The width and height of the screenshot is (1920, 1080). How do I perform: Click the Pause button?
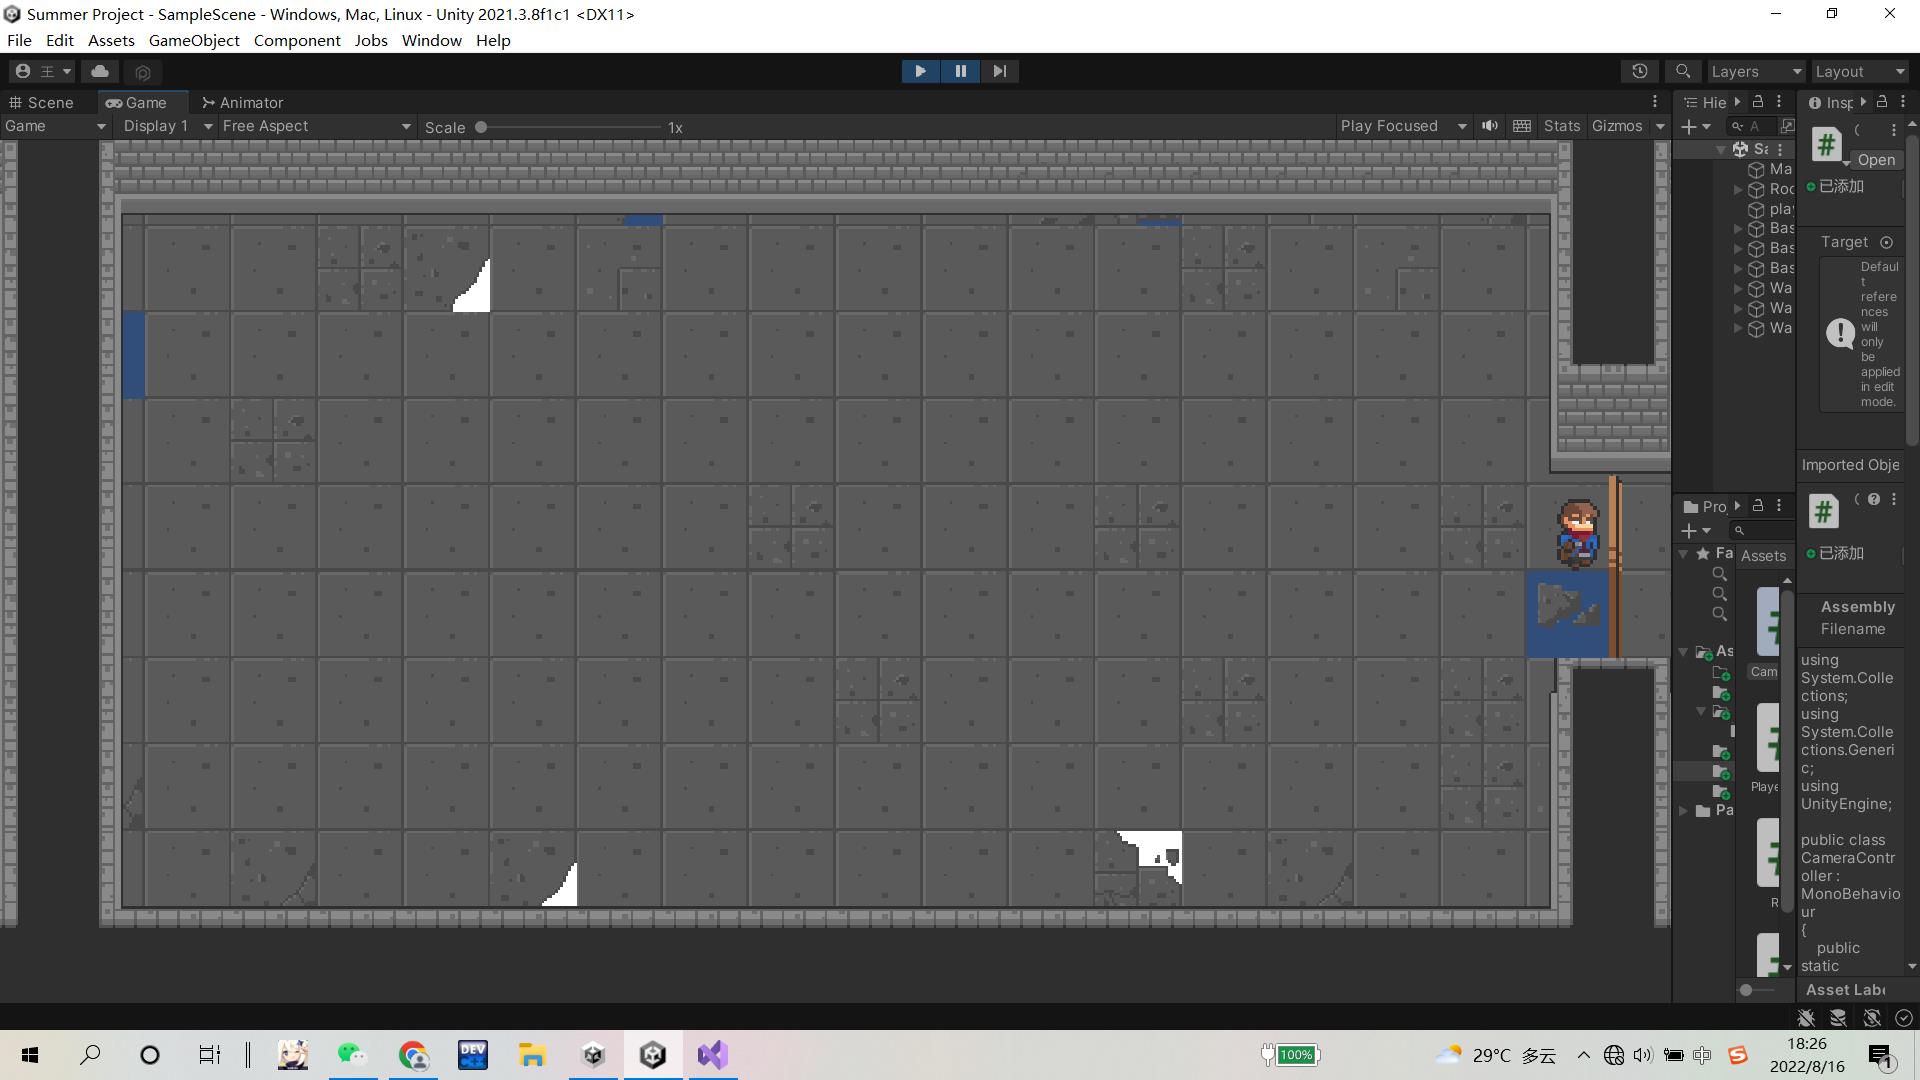[960, 71]
